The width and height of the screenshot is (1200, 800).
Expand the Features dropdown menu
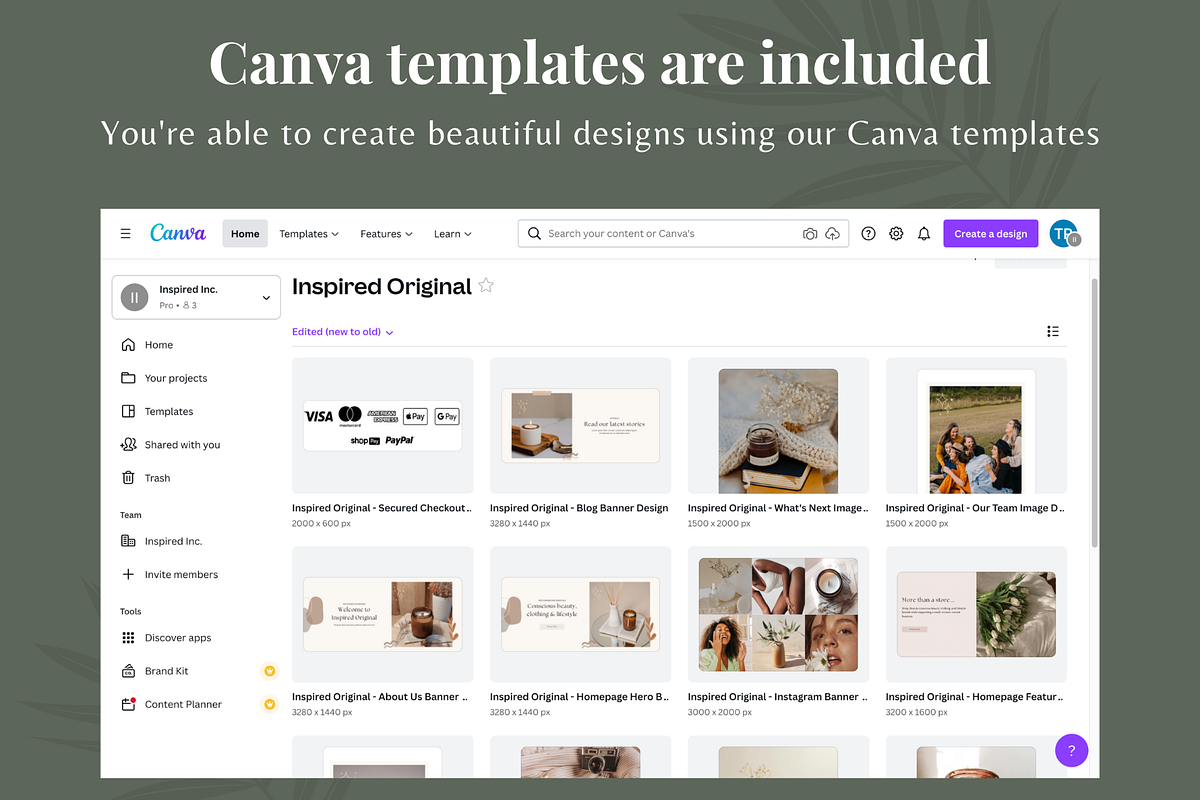tap(387, 234)
